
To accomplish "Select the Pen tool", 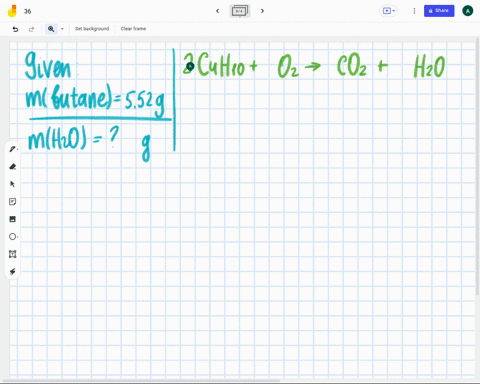I will (13, 149).
